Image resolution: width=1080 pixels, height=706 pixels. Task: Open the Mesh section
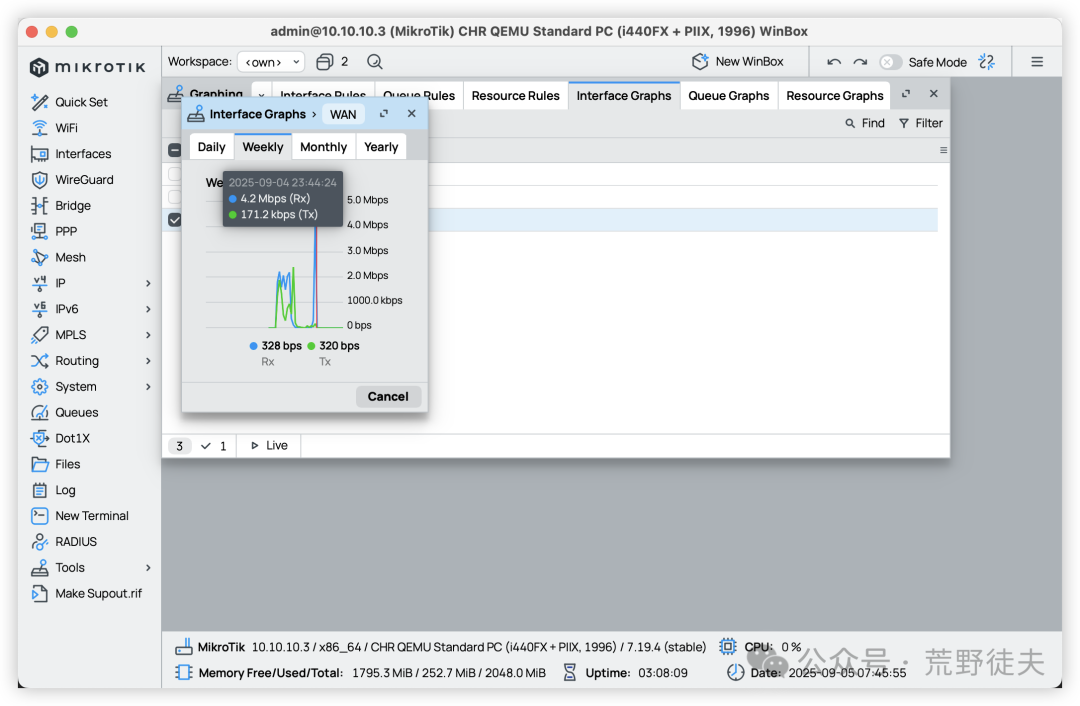click(59, 258)
